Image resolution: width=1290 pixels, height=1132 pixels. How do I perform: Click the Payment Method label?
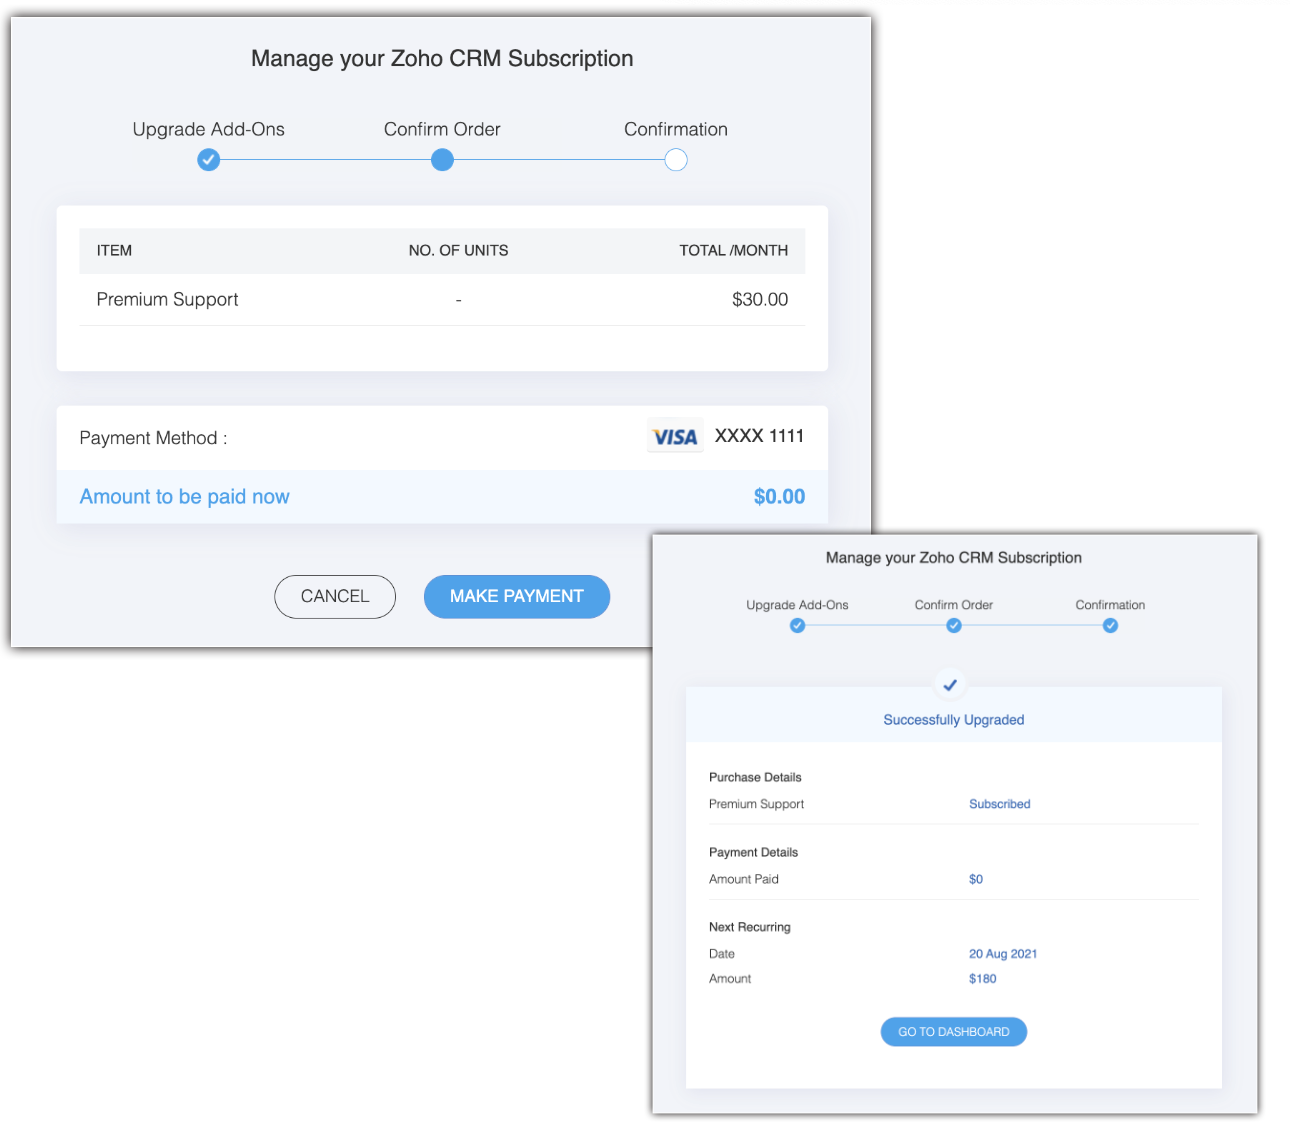153,438
